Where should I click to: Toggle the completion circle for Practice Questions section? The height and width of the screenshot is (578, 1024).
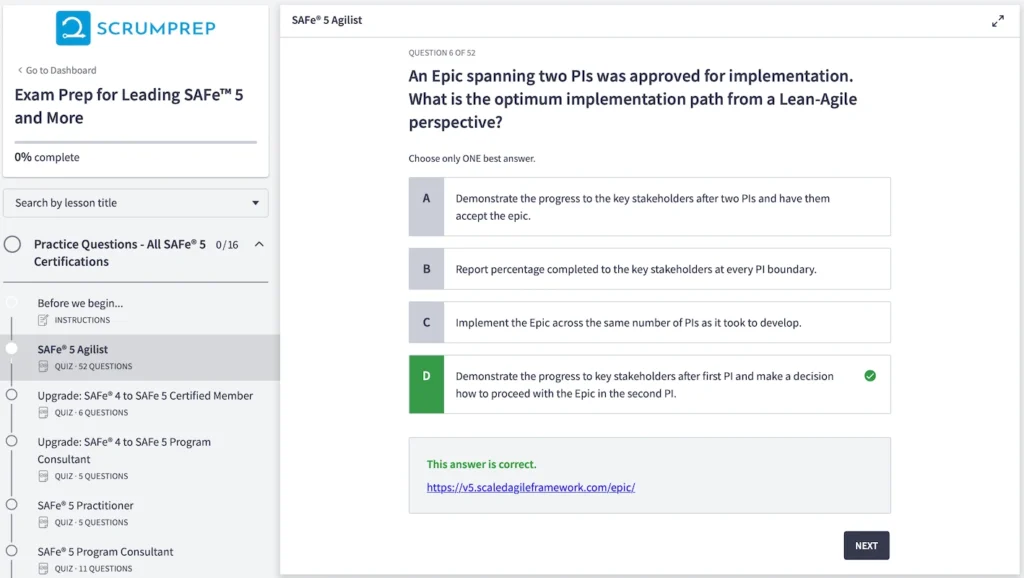tap(11, 244)
